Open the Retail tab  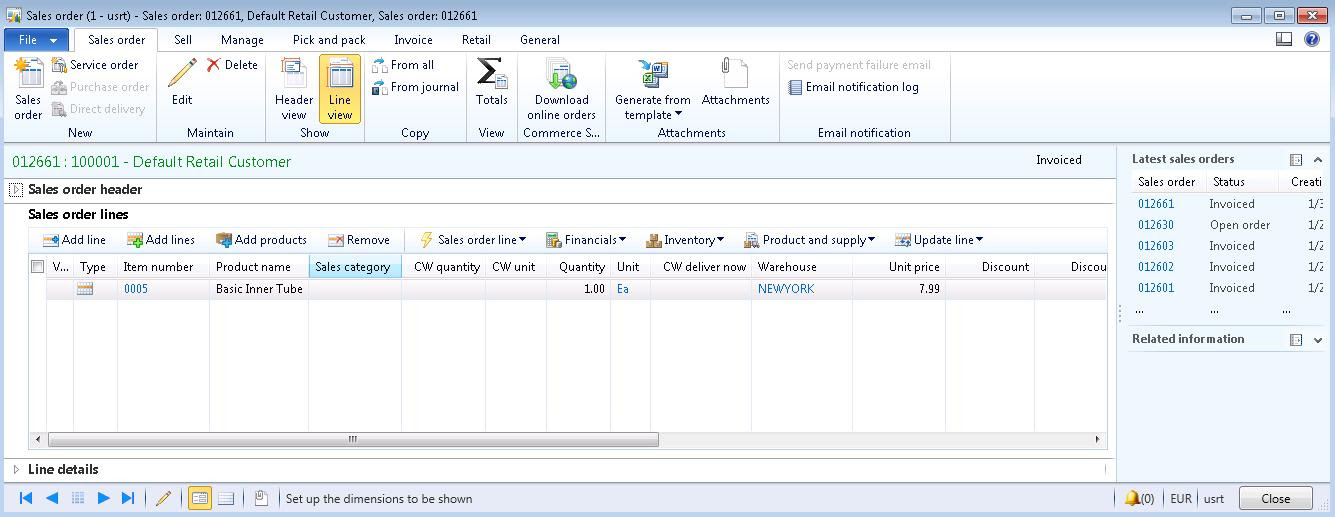pos(476,40)
